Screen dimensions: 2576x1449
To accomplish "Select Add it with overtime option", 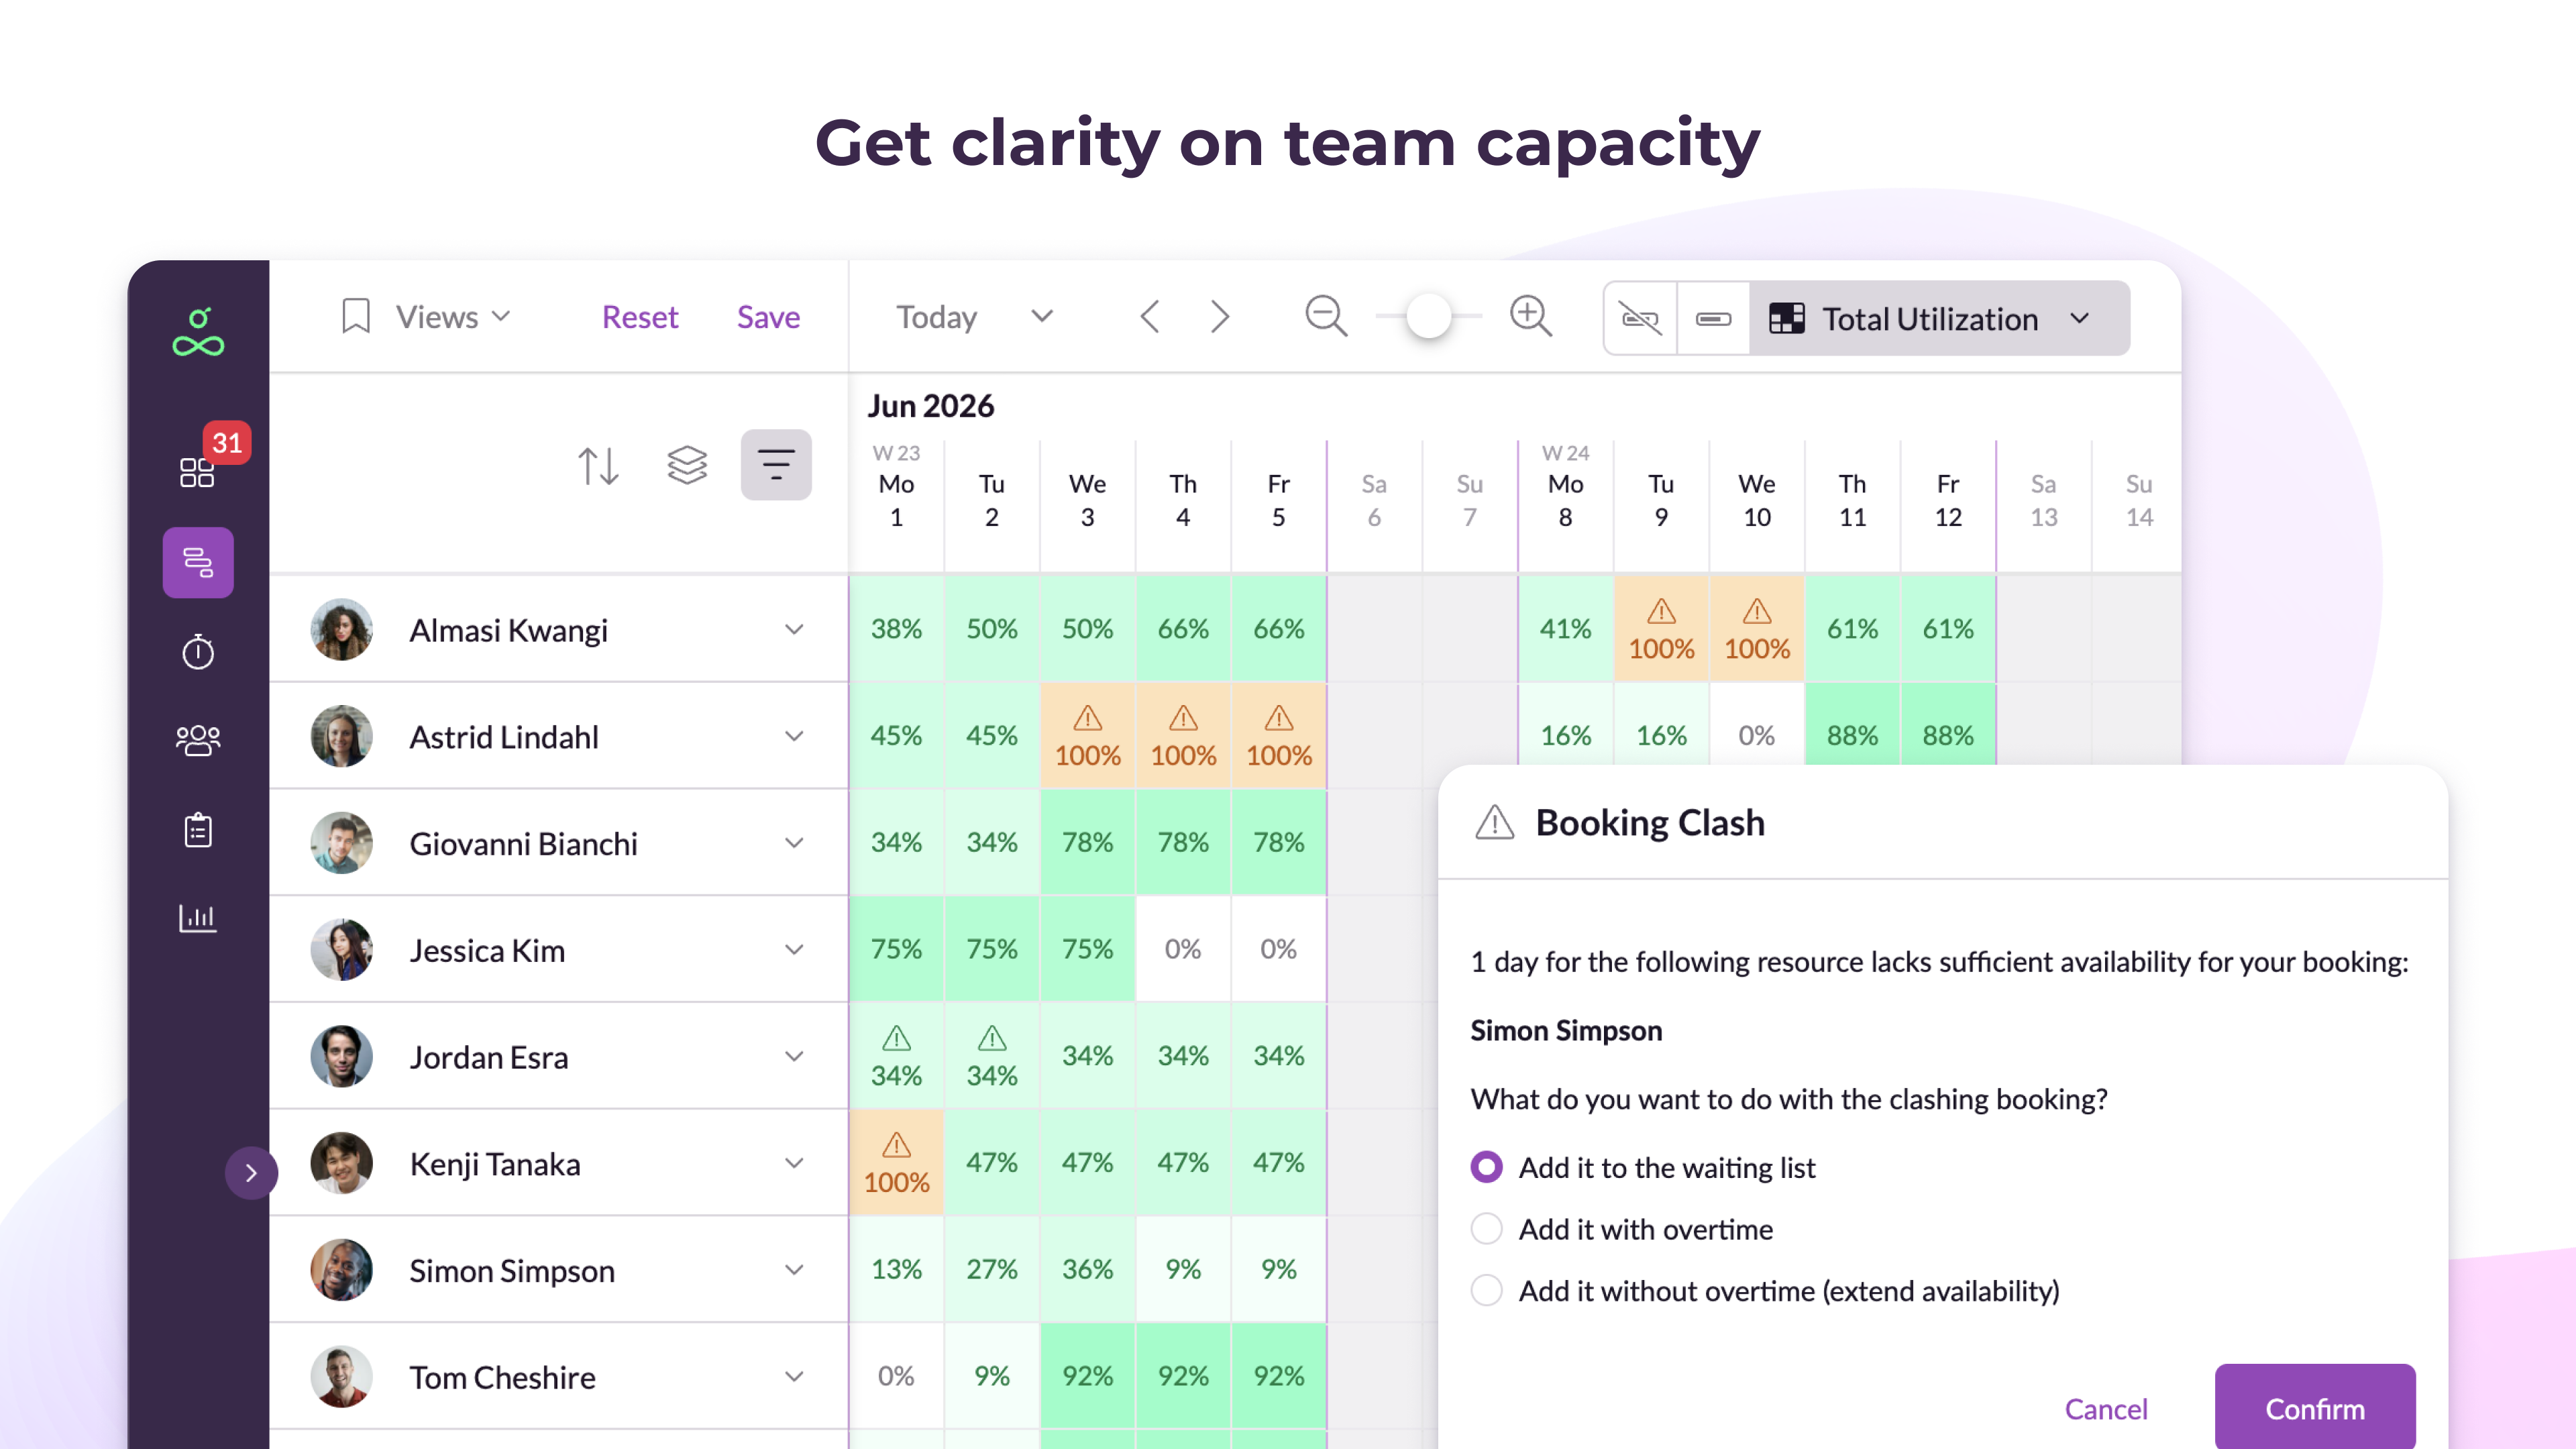I will pyautogui.click(x=1486, y=1229).
